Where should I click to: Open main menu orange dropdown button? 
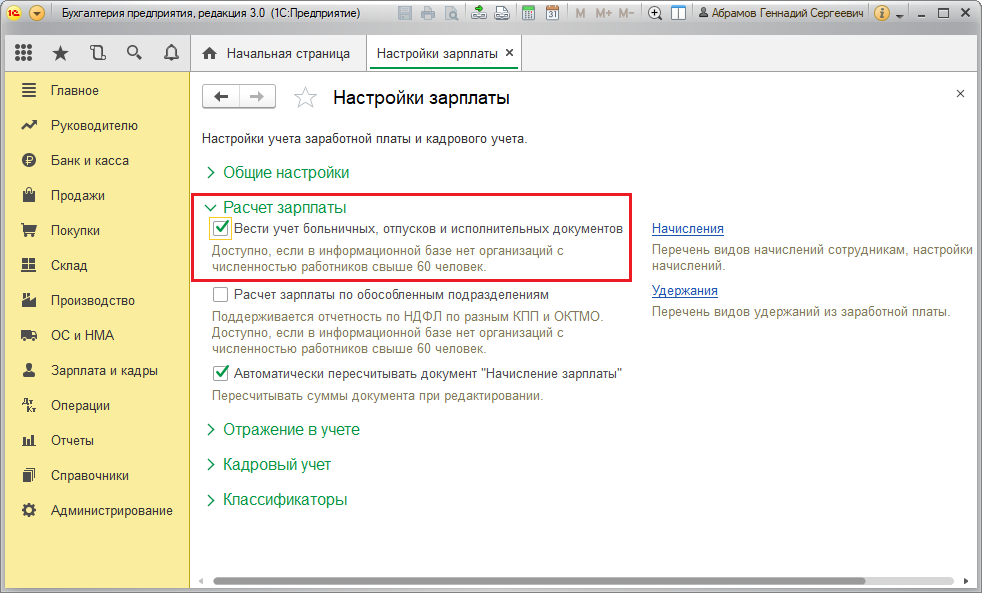click(37, 13)
